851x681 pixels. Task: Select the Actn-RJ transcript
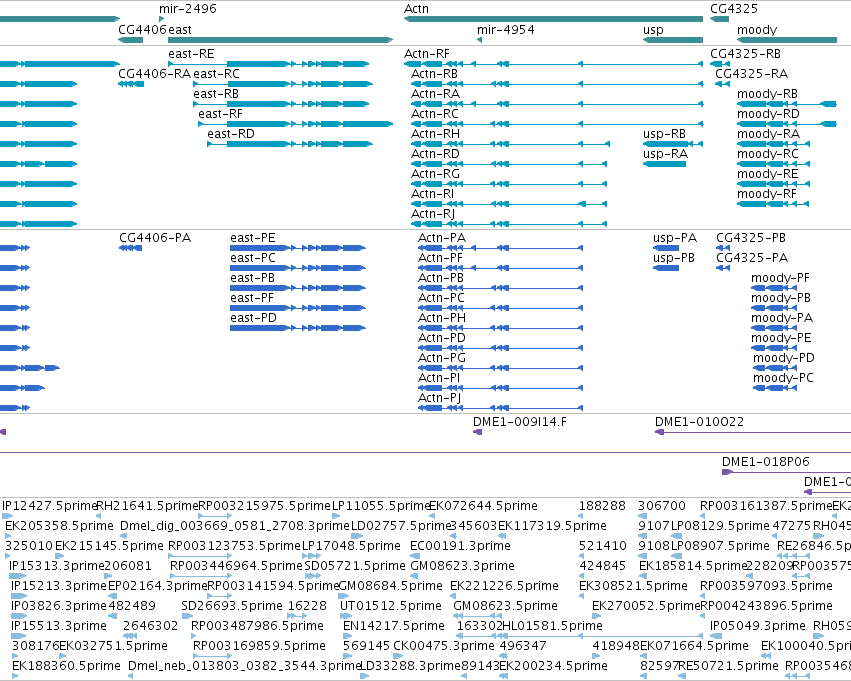(x=509, y=224)
